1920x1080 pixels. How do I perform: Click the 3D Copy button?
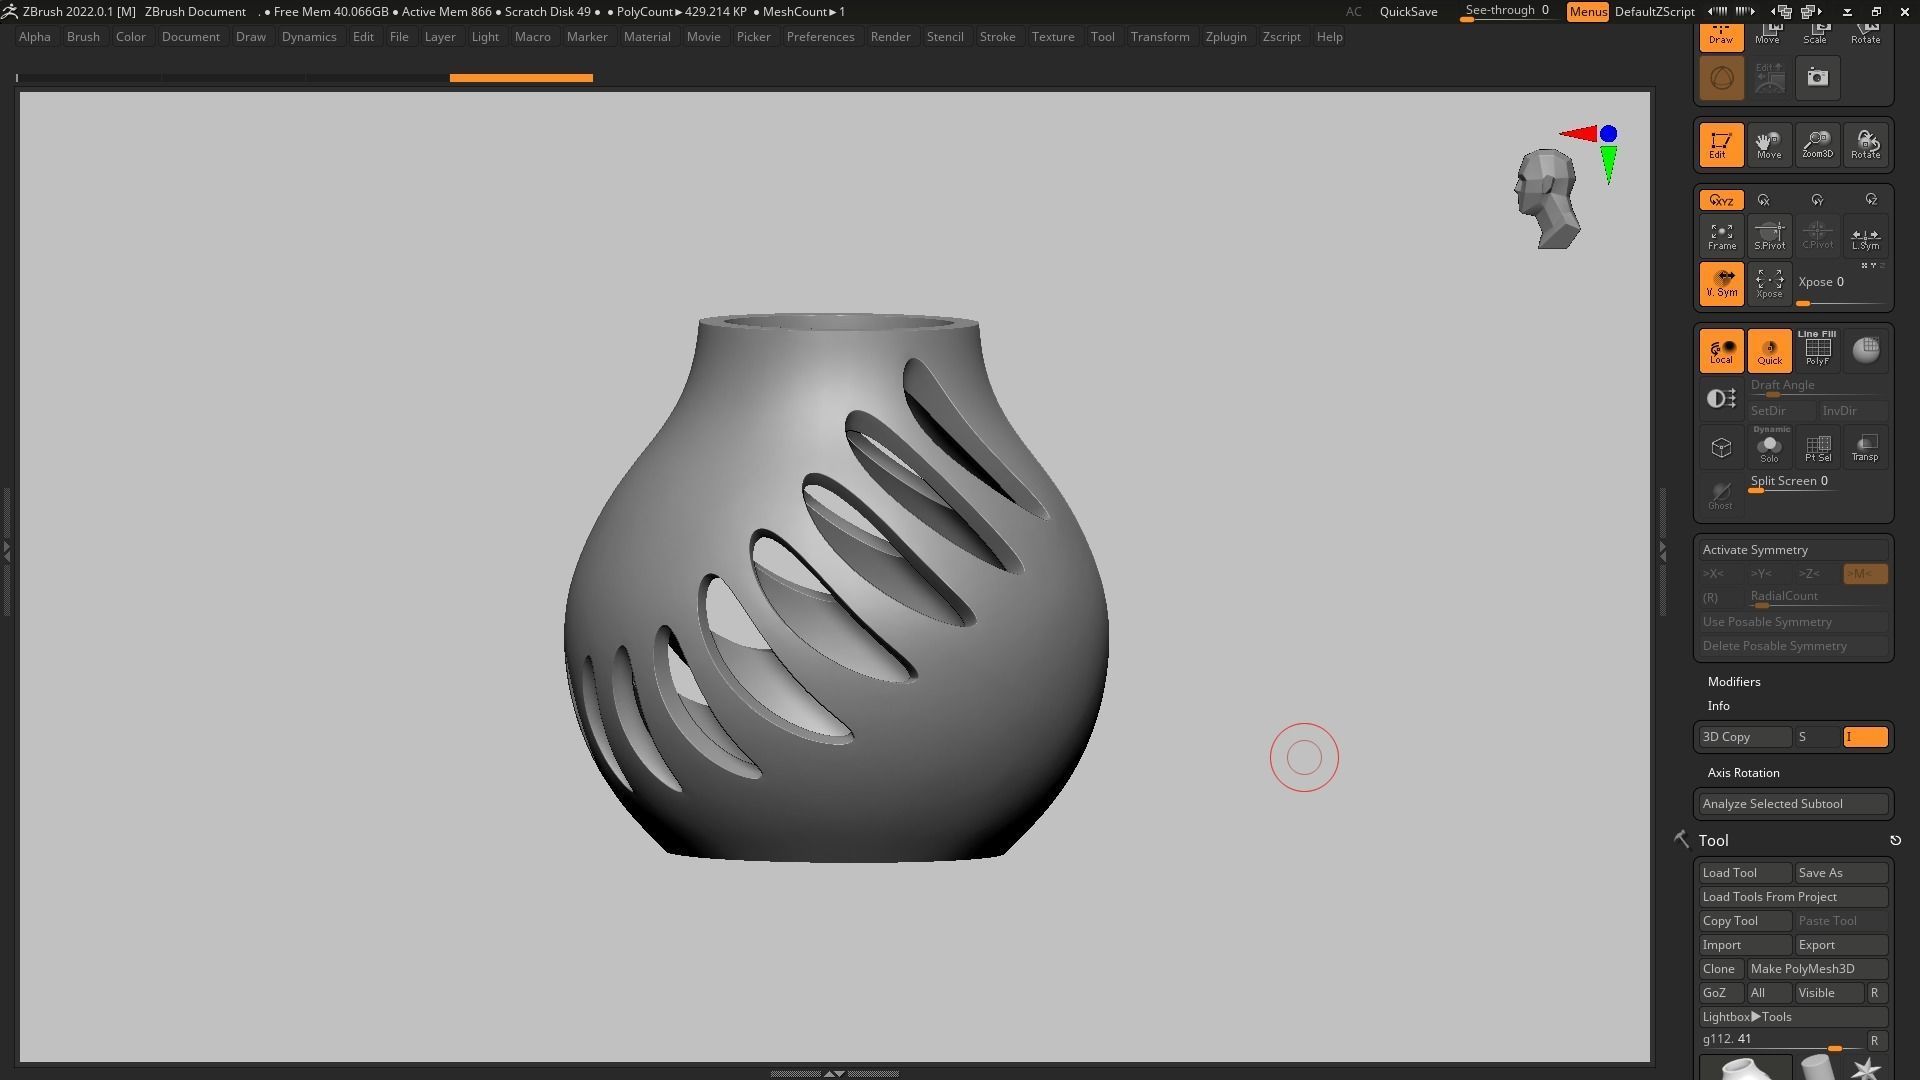[x=1745, y=737]
